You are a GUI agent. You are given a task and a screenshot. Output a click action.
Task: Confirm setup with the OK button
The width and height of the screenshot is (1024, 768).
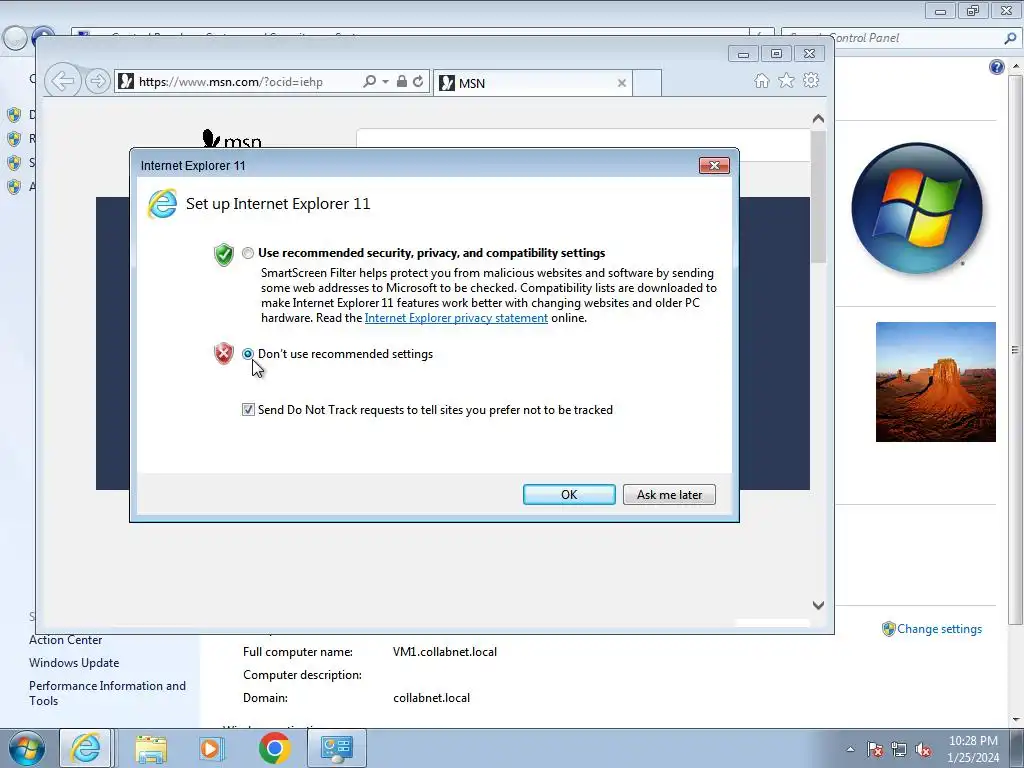569,494
